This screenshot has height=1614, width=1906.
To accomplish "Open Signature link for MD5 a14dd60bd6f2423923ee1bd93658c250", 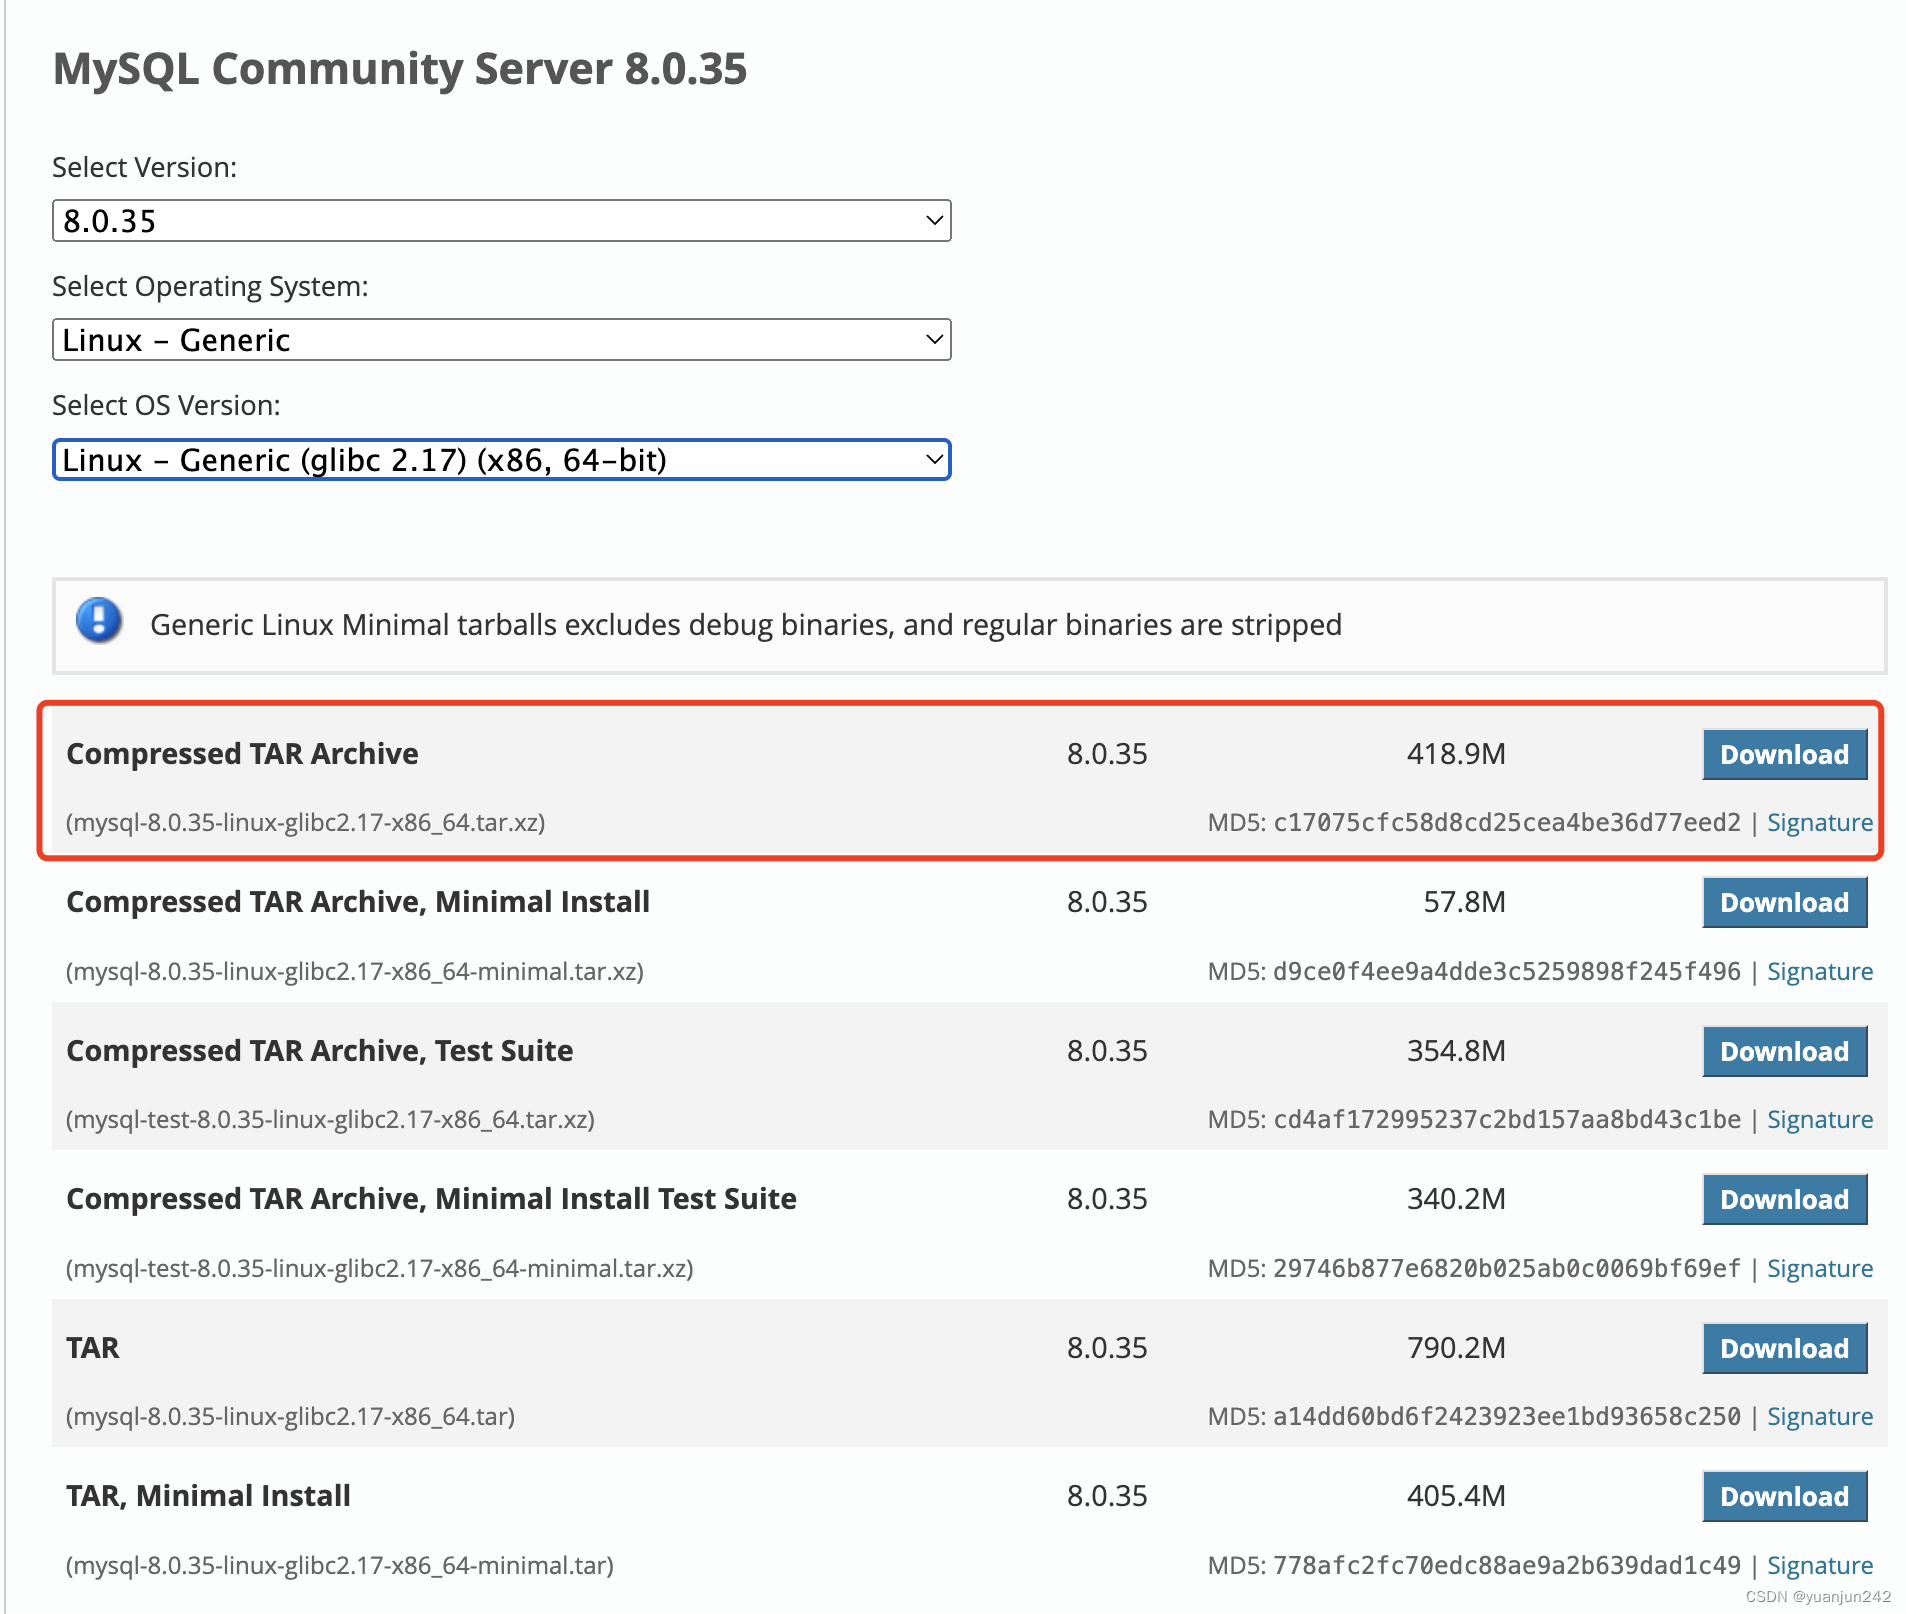I will tap(1819, 1417).
